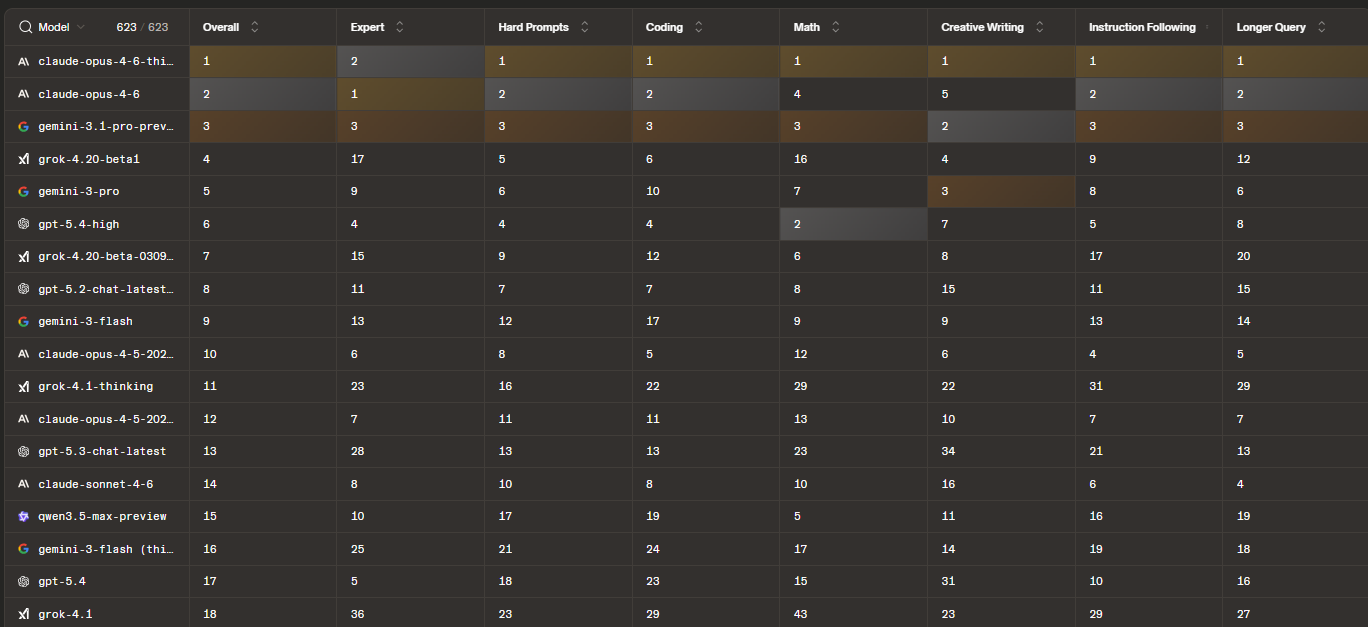Sort by Coding using its sort arrows
The width and height of the screenshot is (1368, 627).
coord(698,28)
